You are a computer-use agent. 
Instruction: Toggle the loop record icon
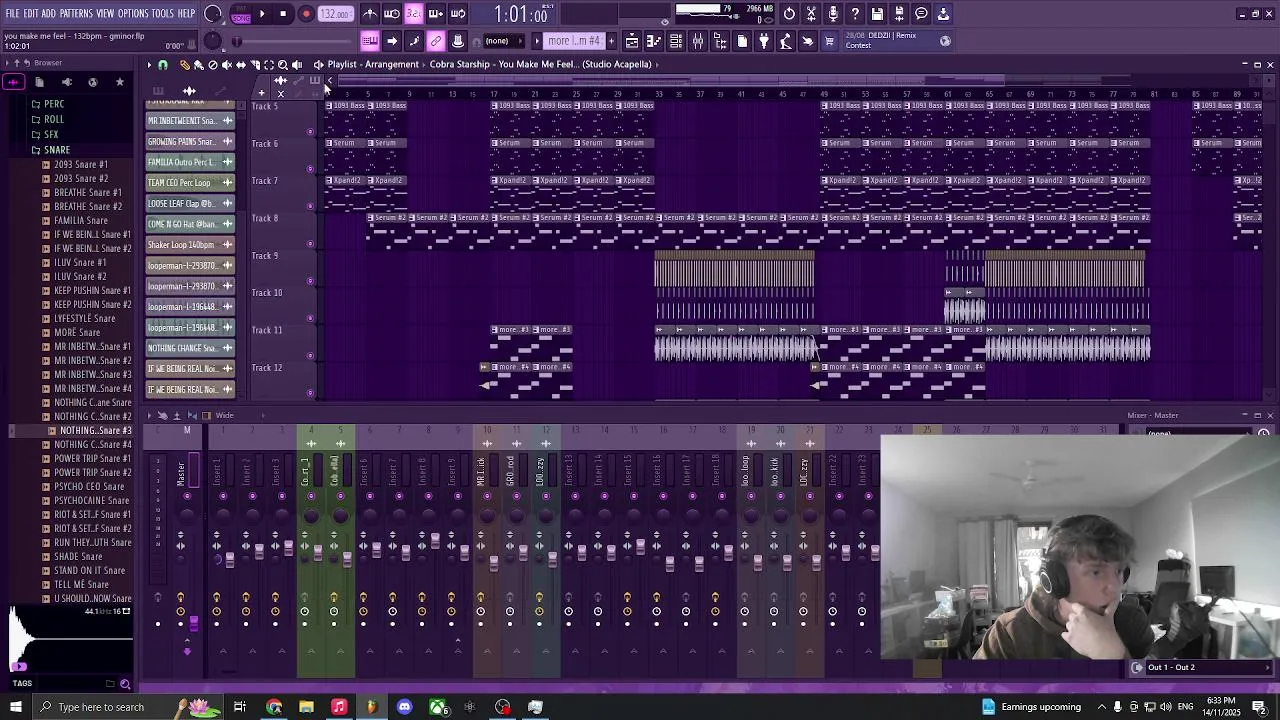click(x=458, y=14)
